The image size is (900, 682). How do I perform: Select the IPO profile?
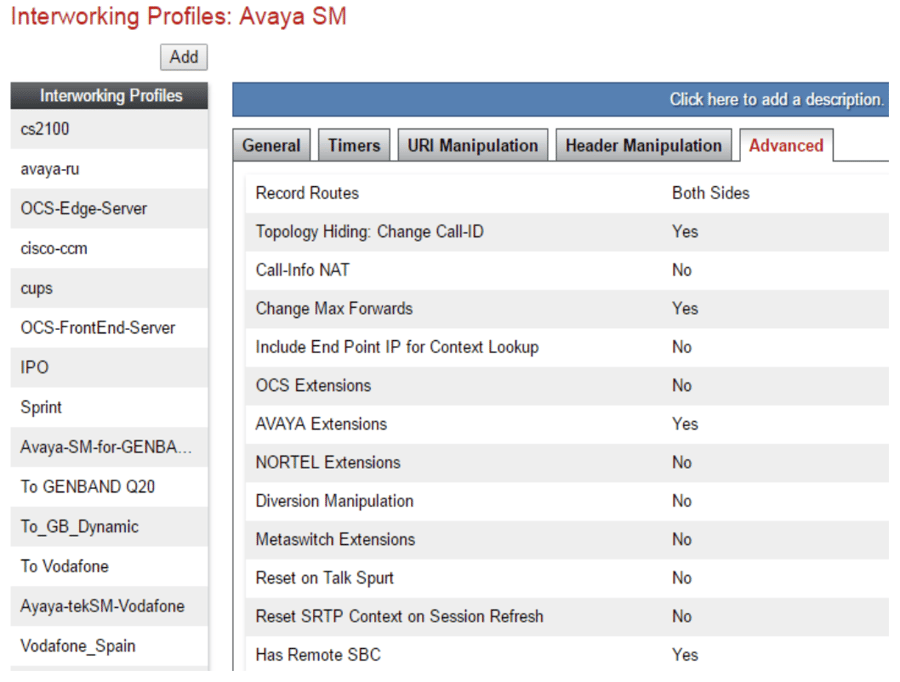[109, 367]
